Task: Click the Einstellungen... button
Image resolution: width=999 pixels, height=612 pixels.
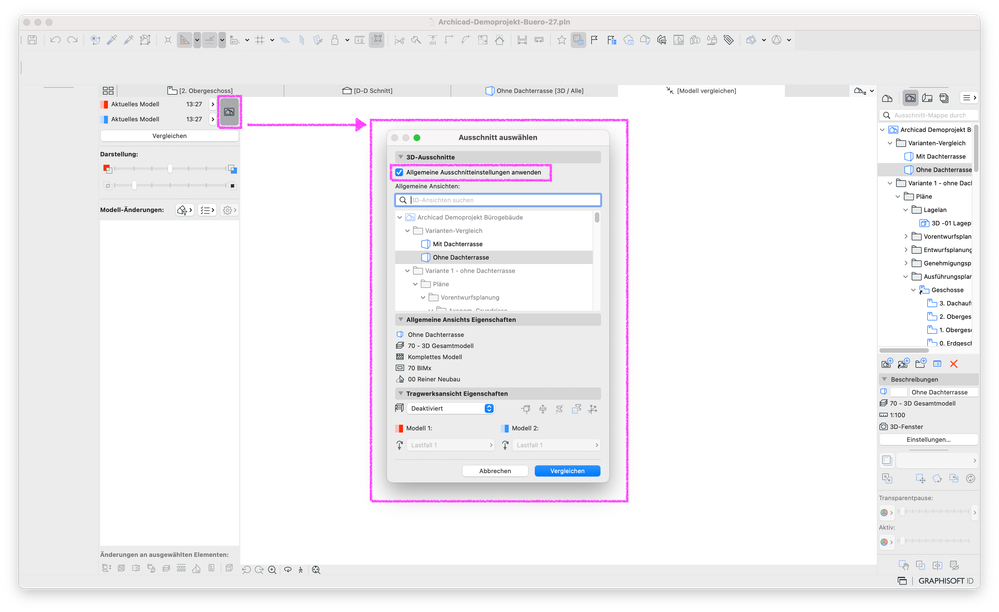Action: 928,440
